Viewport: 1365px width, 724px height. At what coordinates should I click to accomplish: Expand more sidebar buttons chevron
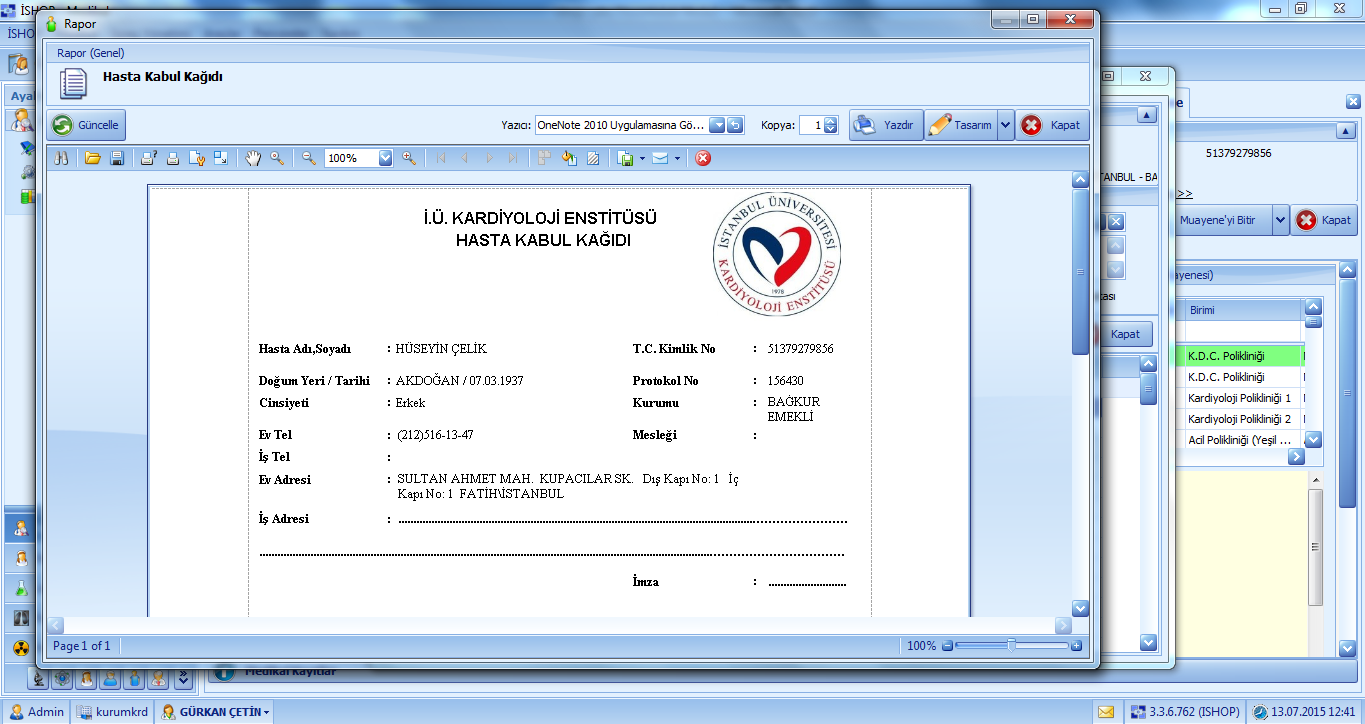coord(183,679)
